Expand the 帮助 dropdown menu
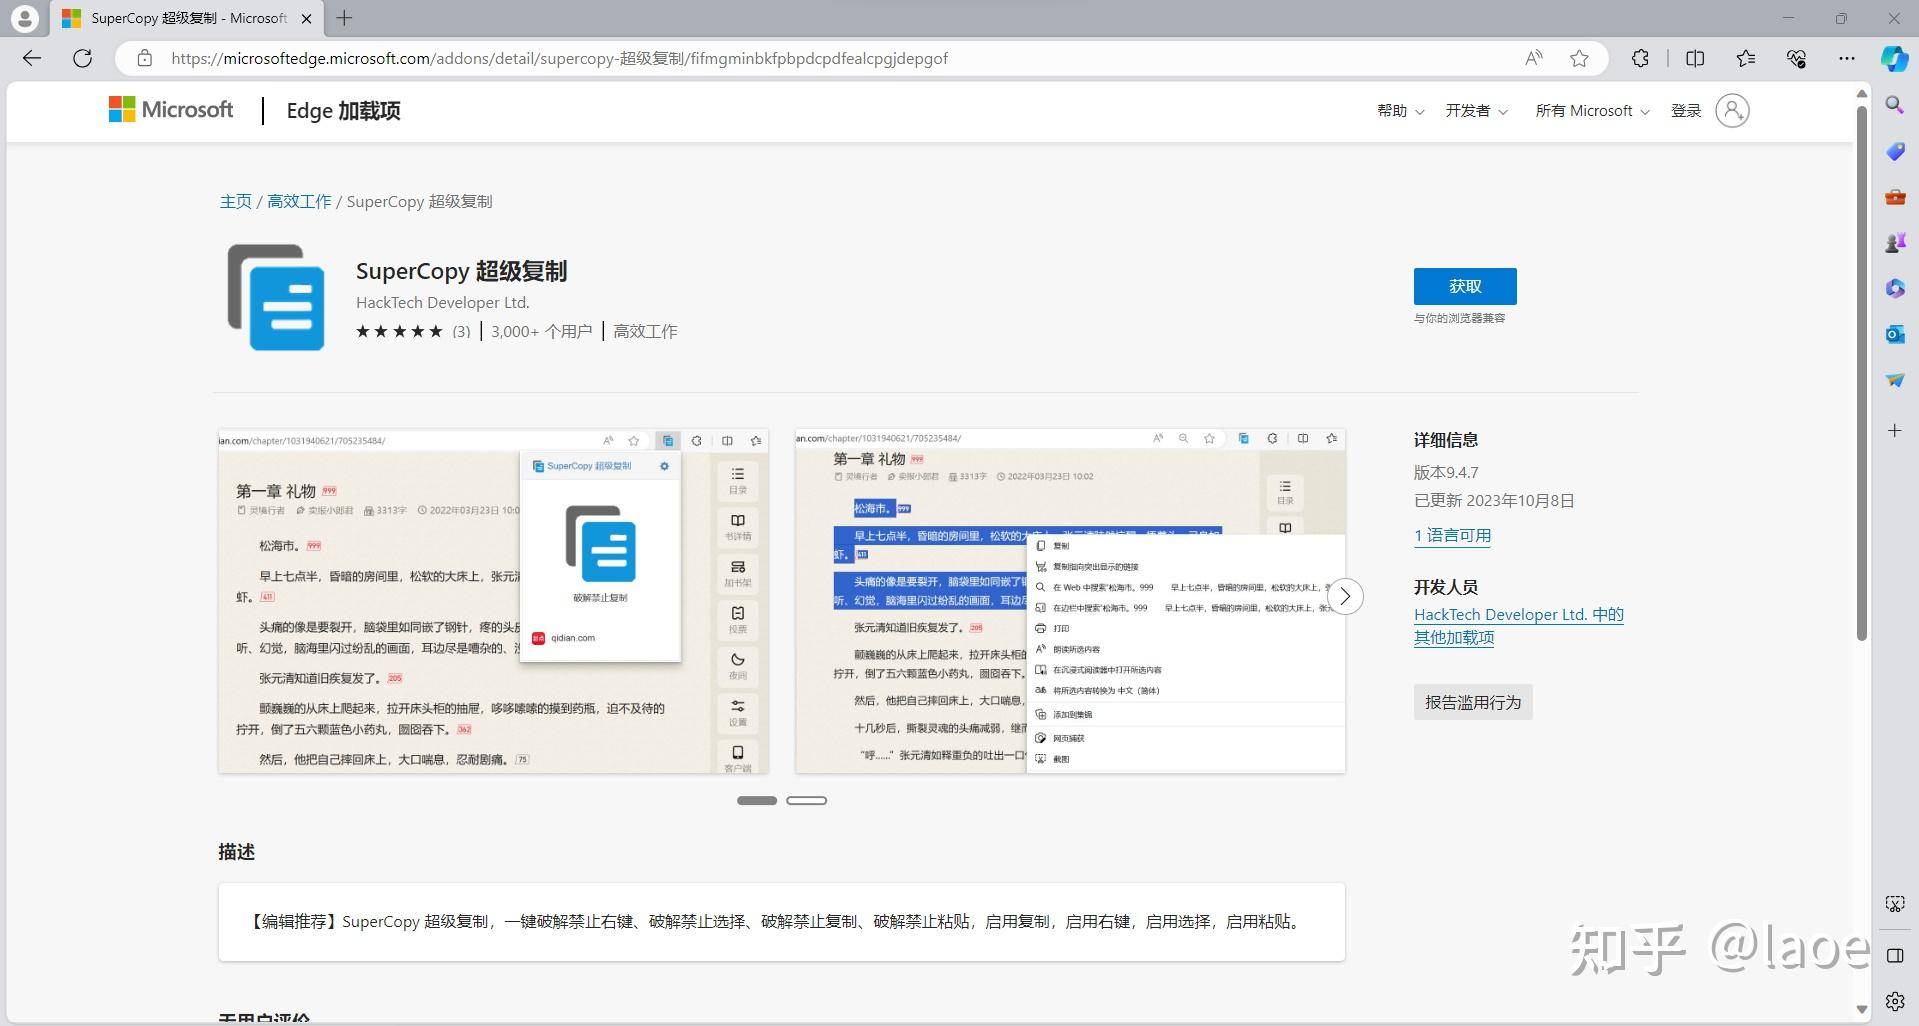Screen dimensions: 1919x1026 point(1400,111)
